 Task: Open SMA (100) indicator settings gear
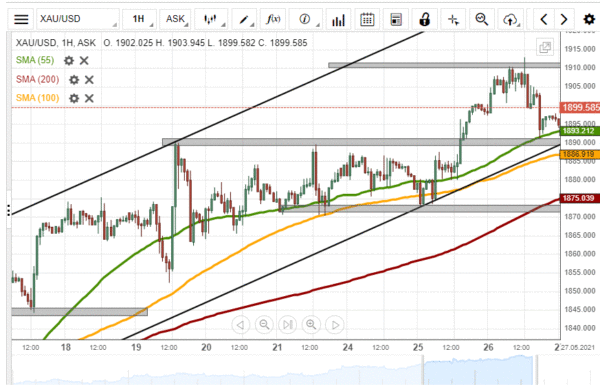click(x=74, y=98)
